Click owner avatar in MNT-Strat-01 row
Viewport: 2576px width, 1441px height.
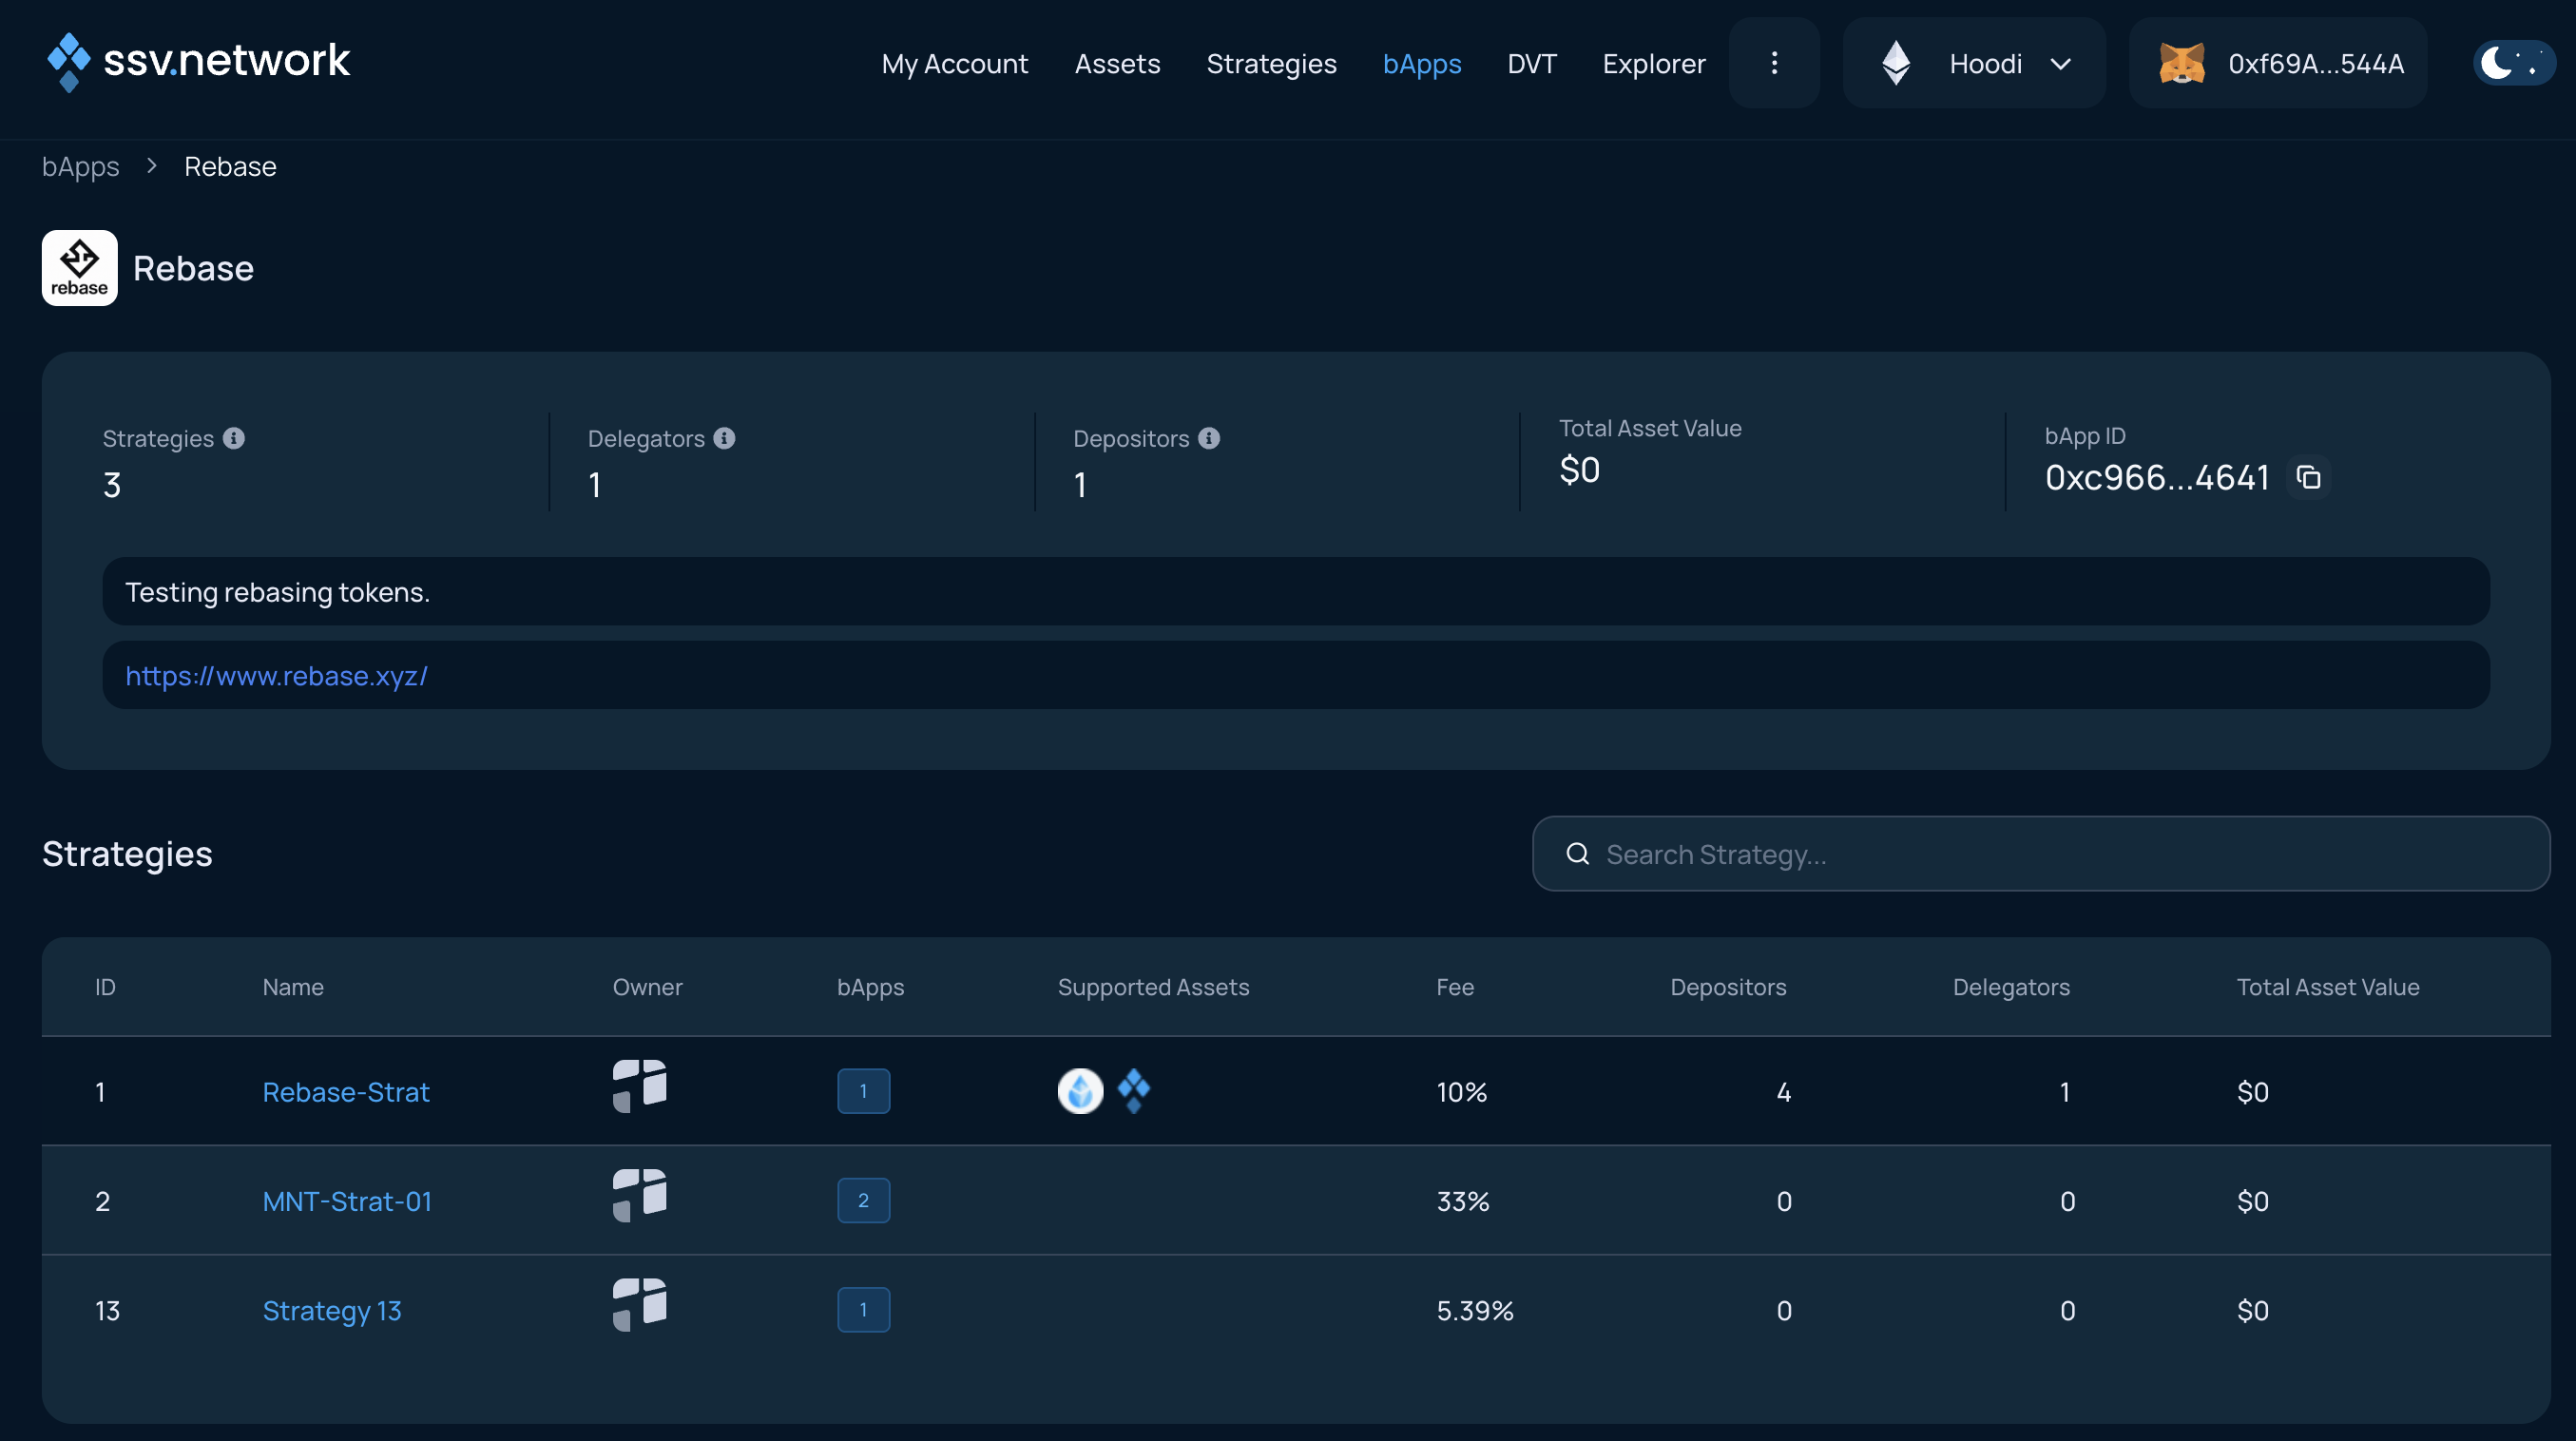coord(639,1195)
